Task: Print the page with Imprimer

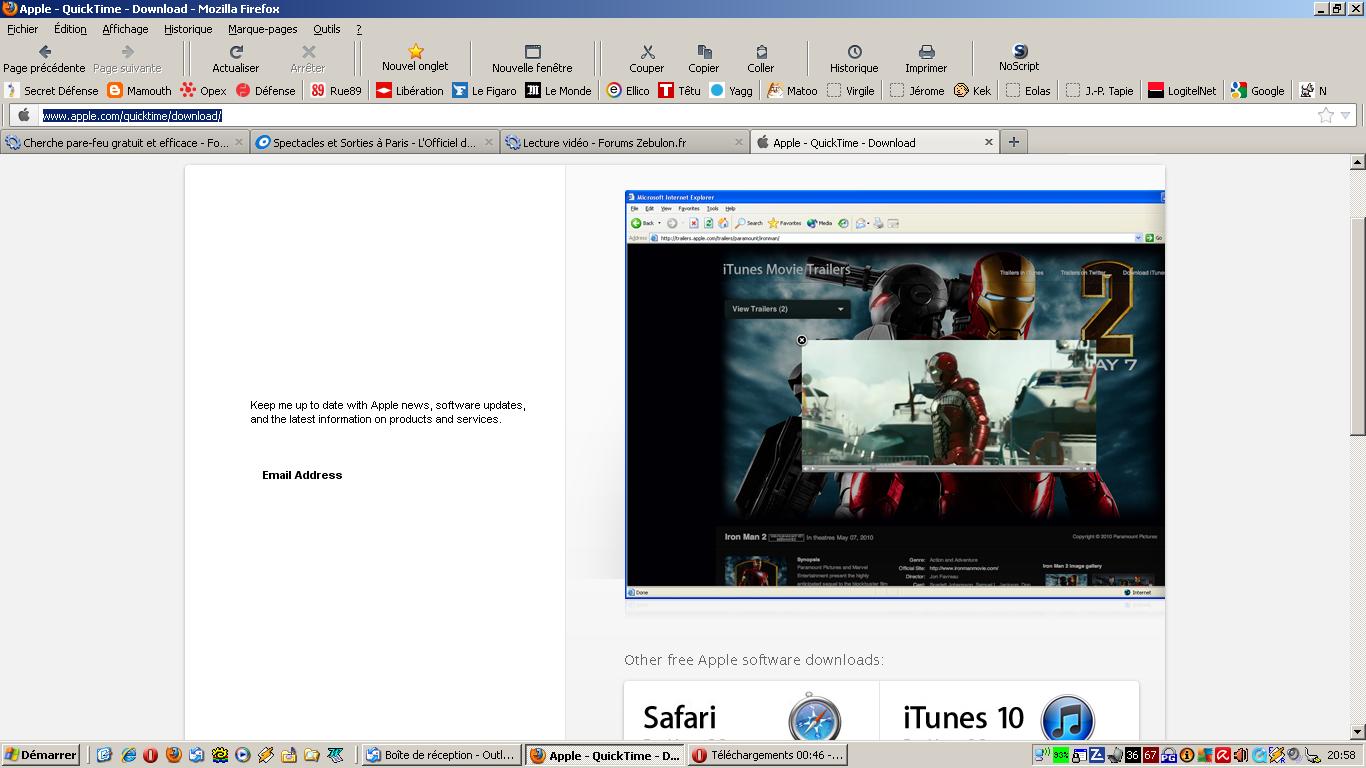Action: click(926, 59)
